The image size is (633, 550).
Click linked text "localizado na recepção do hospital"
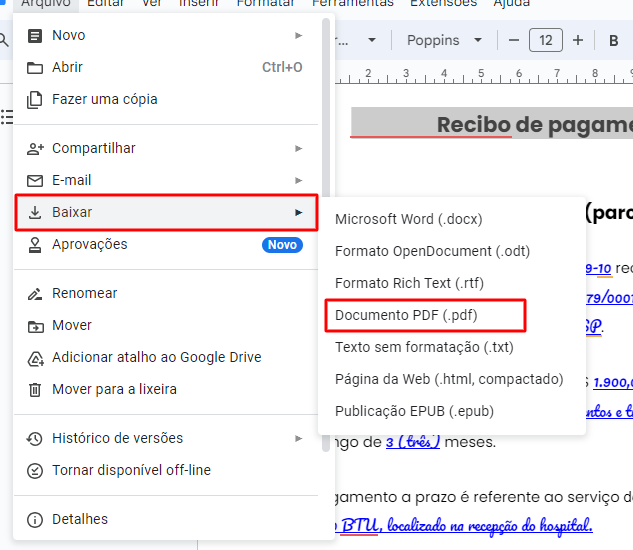[x=490, y=525]
